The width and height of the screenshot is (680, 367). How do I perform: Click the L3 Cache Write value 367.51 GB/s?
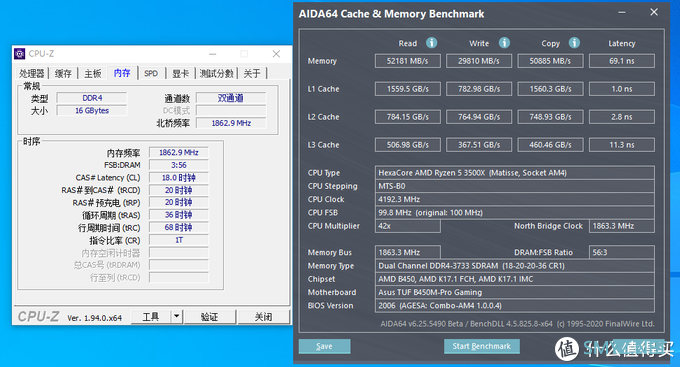click(x=479, y=145)
